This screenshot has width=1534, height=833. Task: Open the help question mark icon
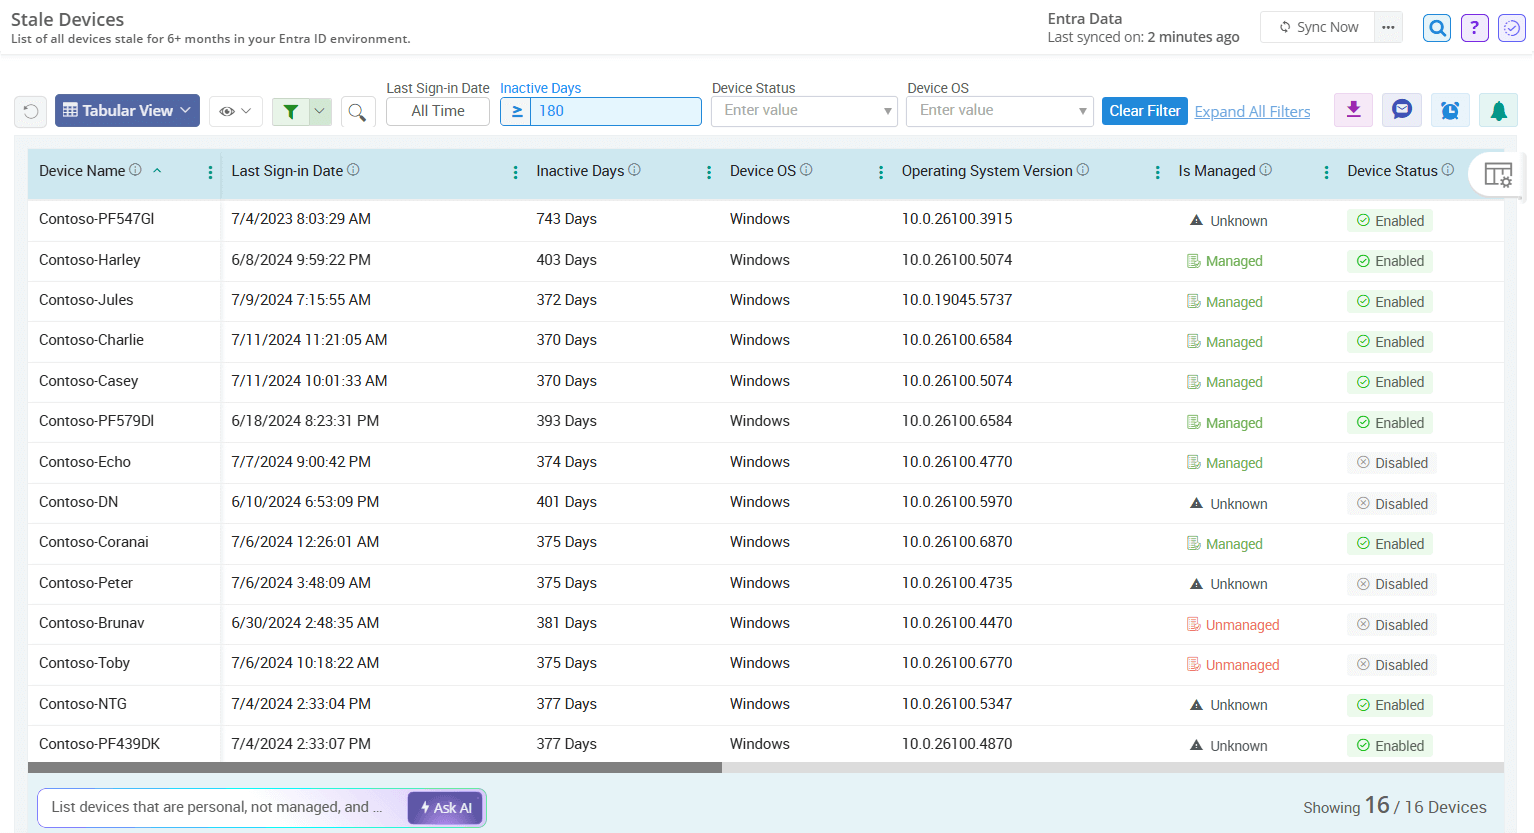tap(1474, 27)
